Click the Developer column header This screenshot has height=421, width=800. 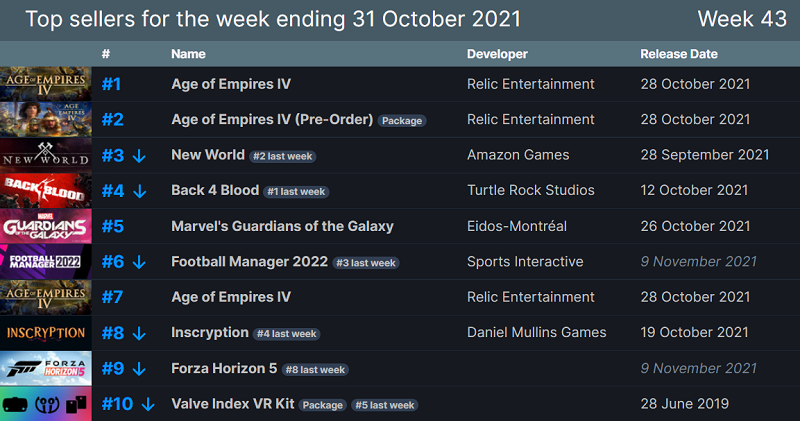497,54
